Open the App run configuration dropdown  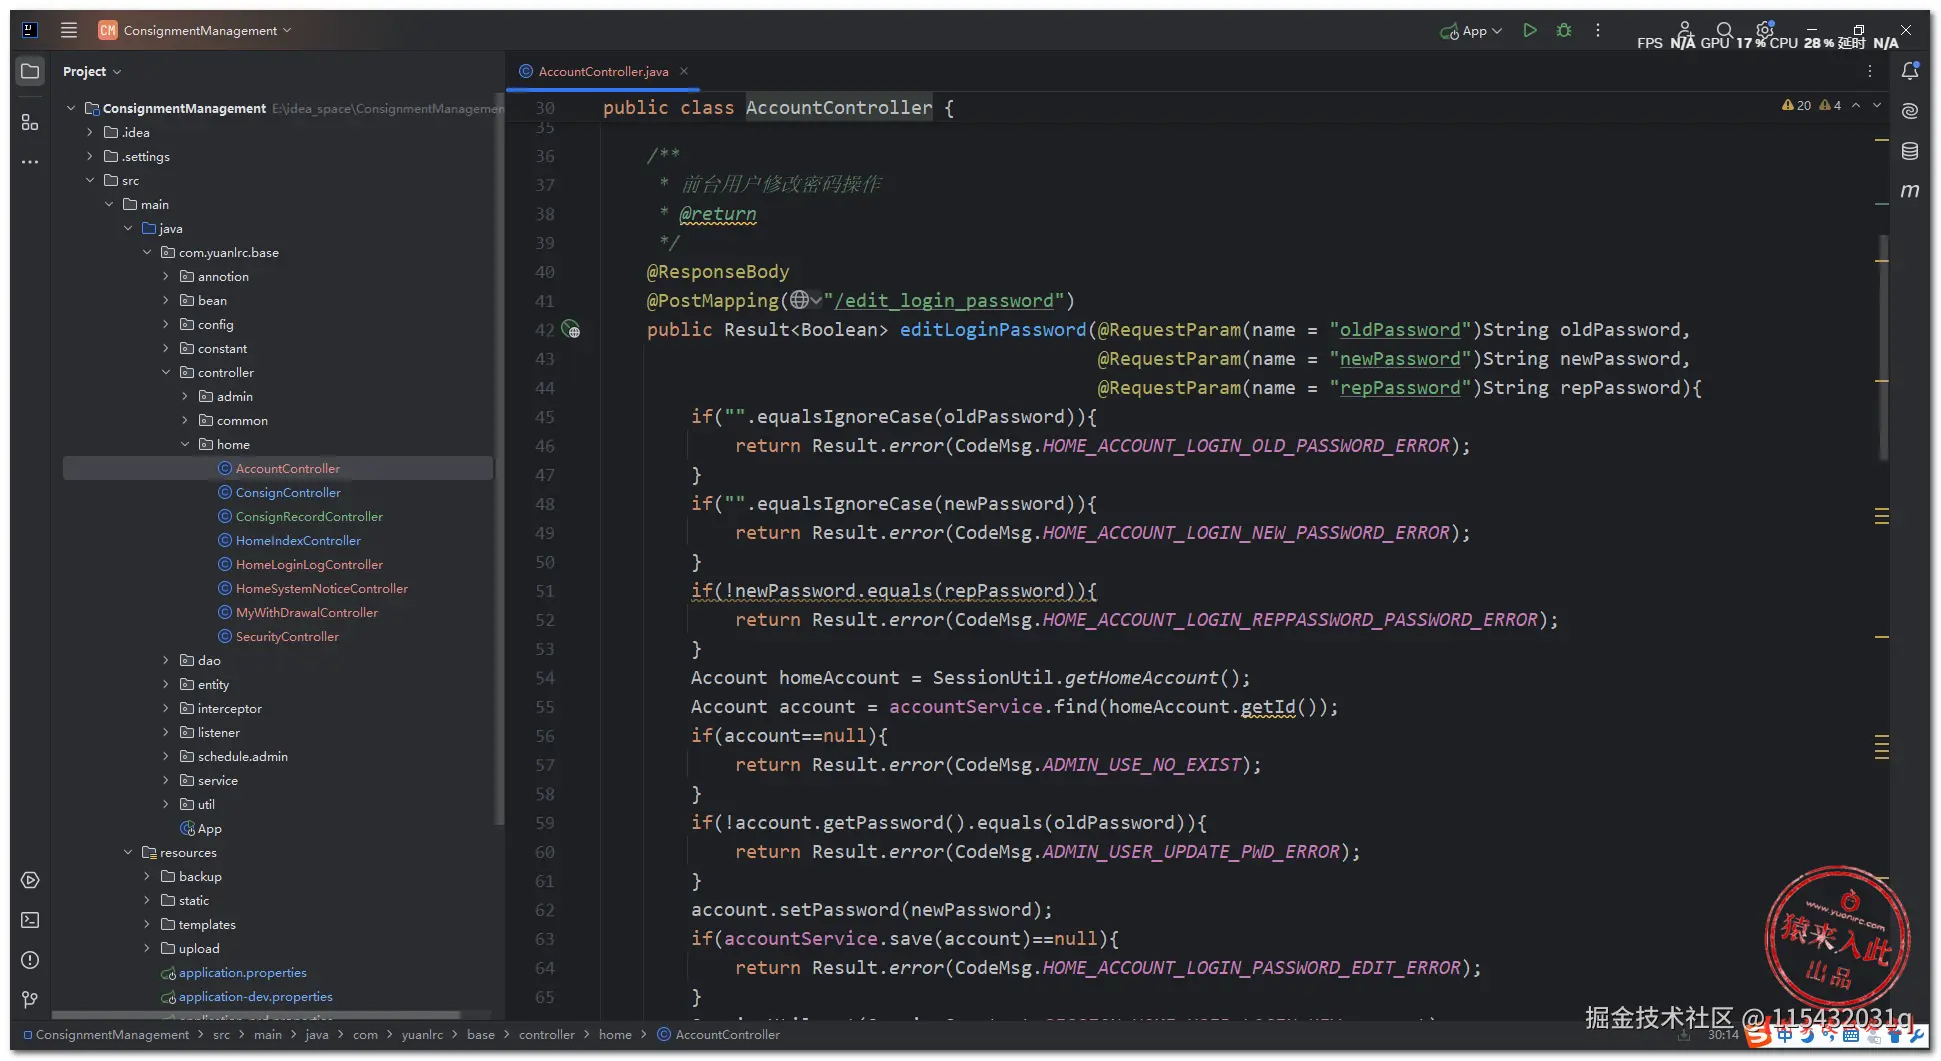[1471, 31]
